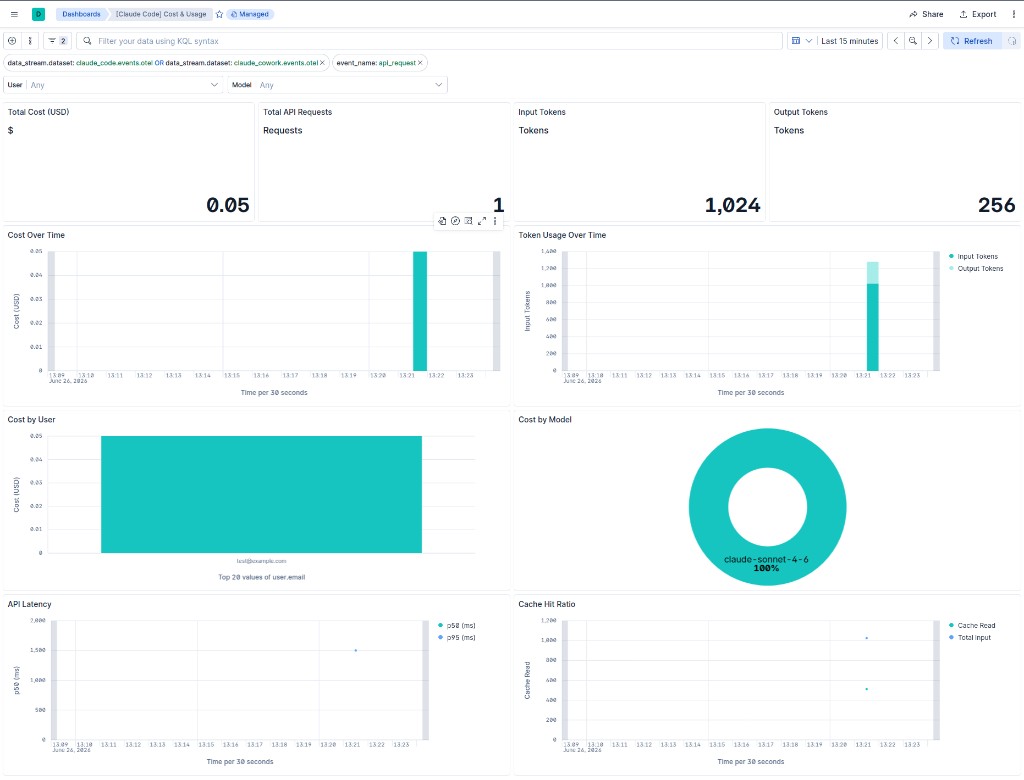Remove the event_name: api_request filter
This screenshot has height=780, width=1024.
point(420,63)
